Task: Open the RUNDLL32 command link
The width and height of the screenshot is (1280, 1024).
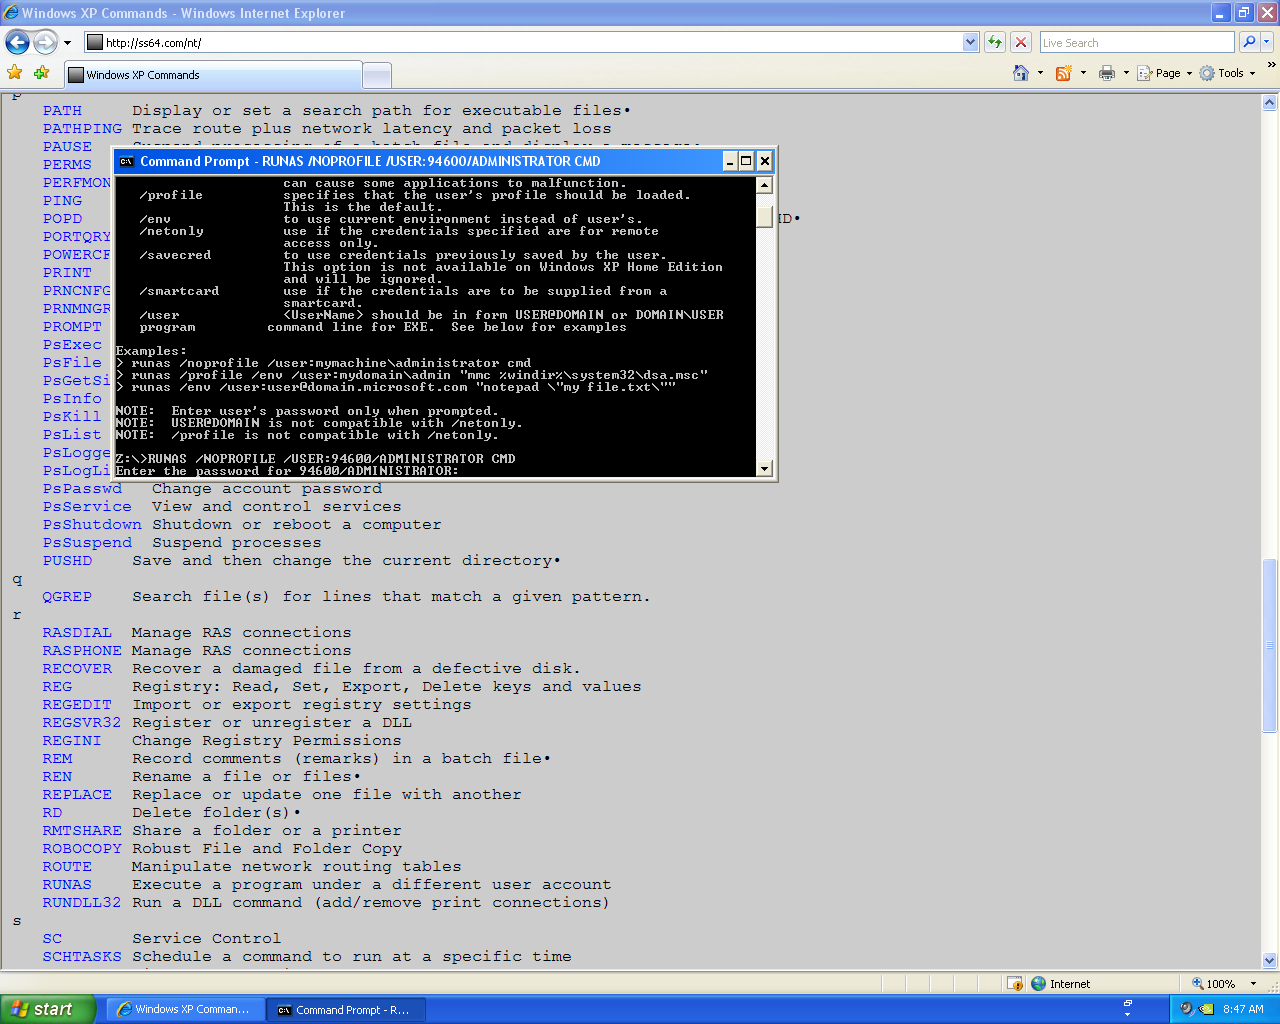Action: [82, 902]
